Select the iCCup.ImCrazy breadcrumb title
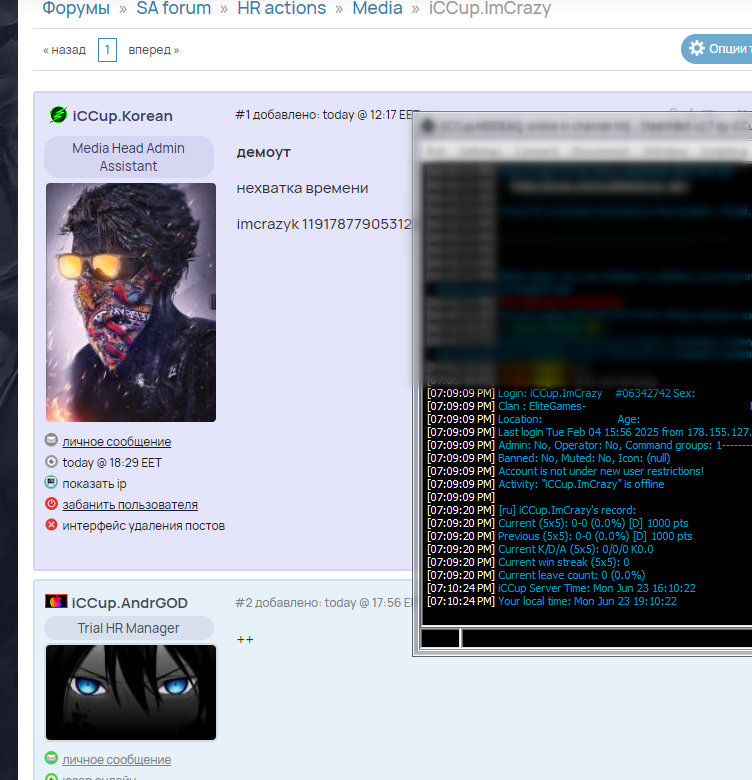Screen dimensions: 752x780 click(x=490, y=8)
